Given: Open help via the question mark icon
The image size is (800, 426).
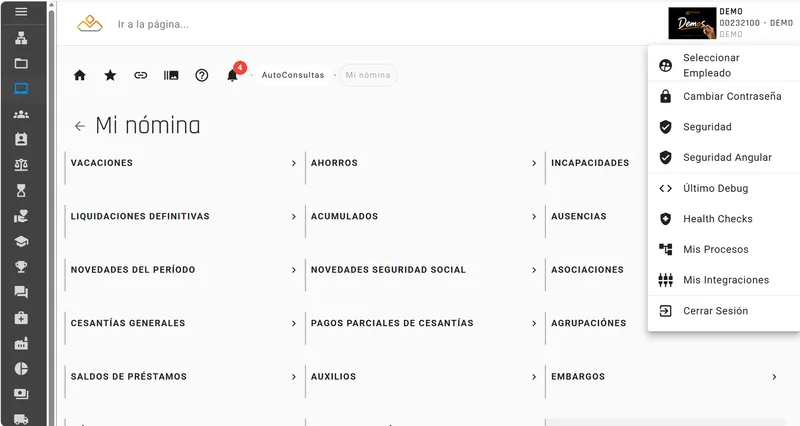Looking at the screenshot, I should [x=202, y=76].
